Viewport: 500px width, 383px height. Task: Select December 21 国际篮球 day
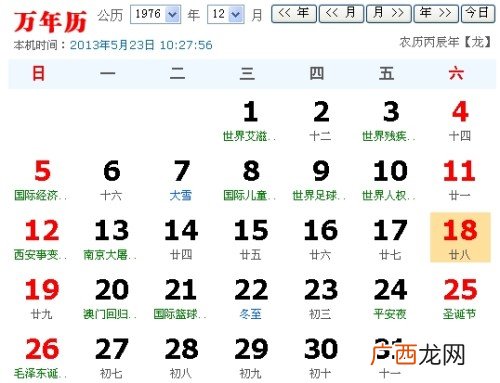[181, 299]
